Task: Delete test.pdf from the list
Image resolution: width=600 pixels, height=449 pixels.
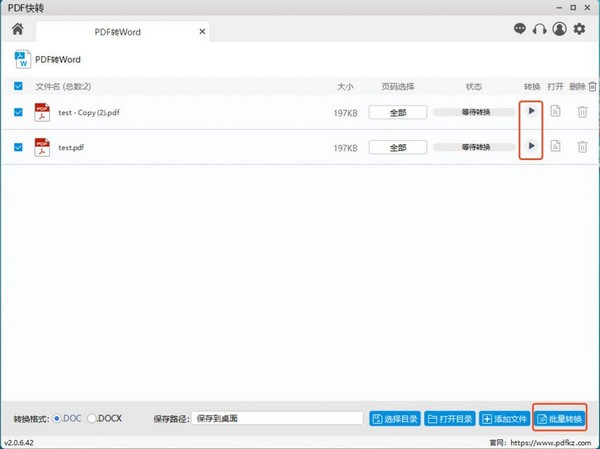Action: point(581,147)
